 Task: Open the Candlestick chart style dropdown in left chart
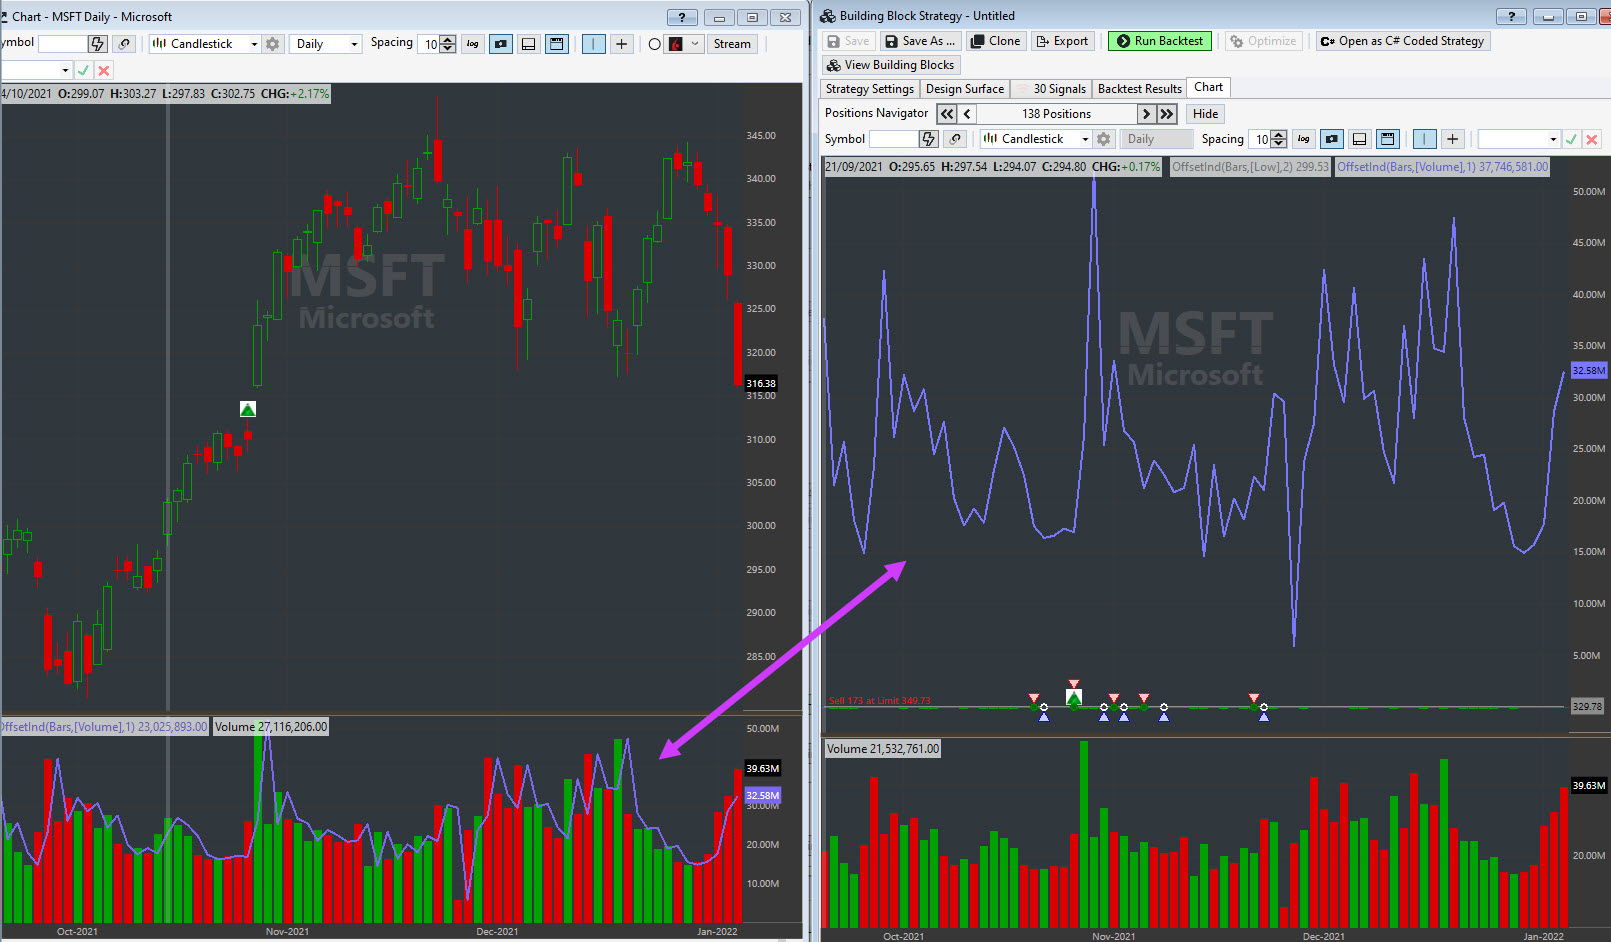(x=205, y=44)
